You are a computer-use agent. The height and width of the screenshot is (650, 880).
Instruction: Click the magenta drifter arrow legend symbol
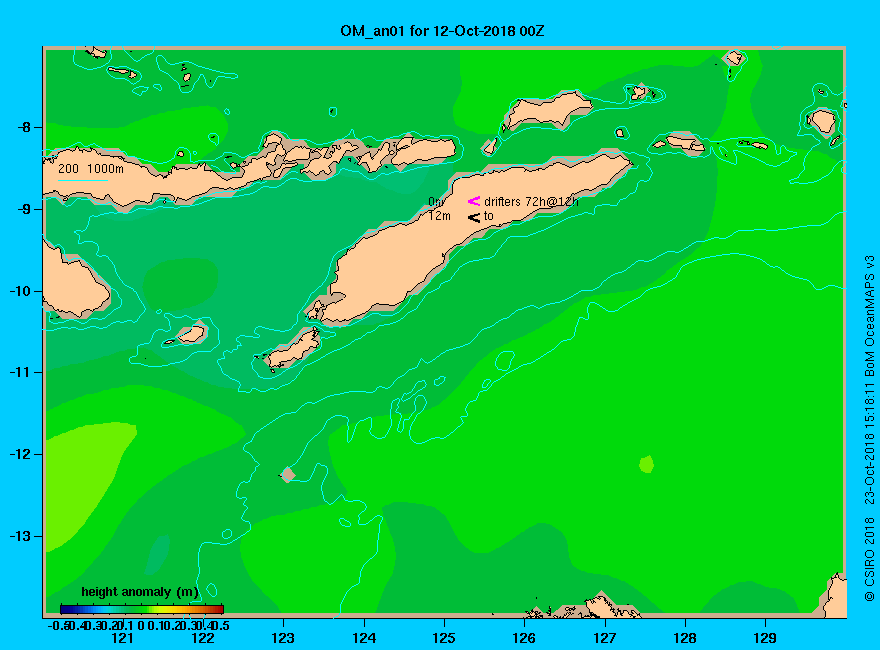[474, 201]
